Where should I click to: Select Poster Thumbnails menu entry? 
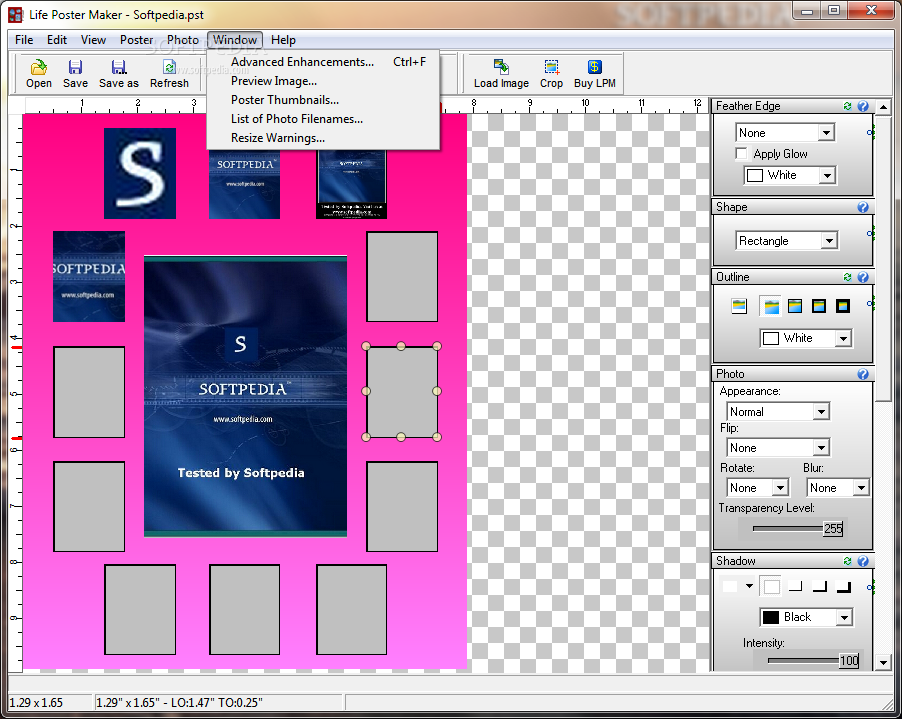(285, 100)
